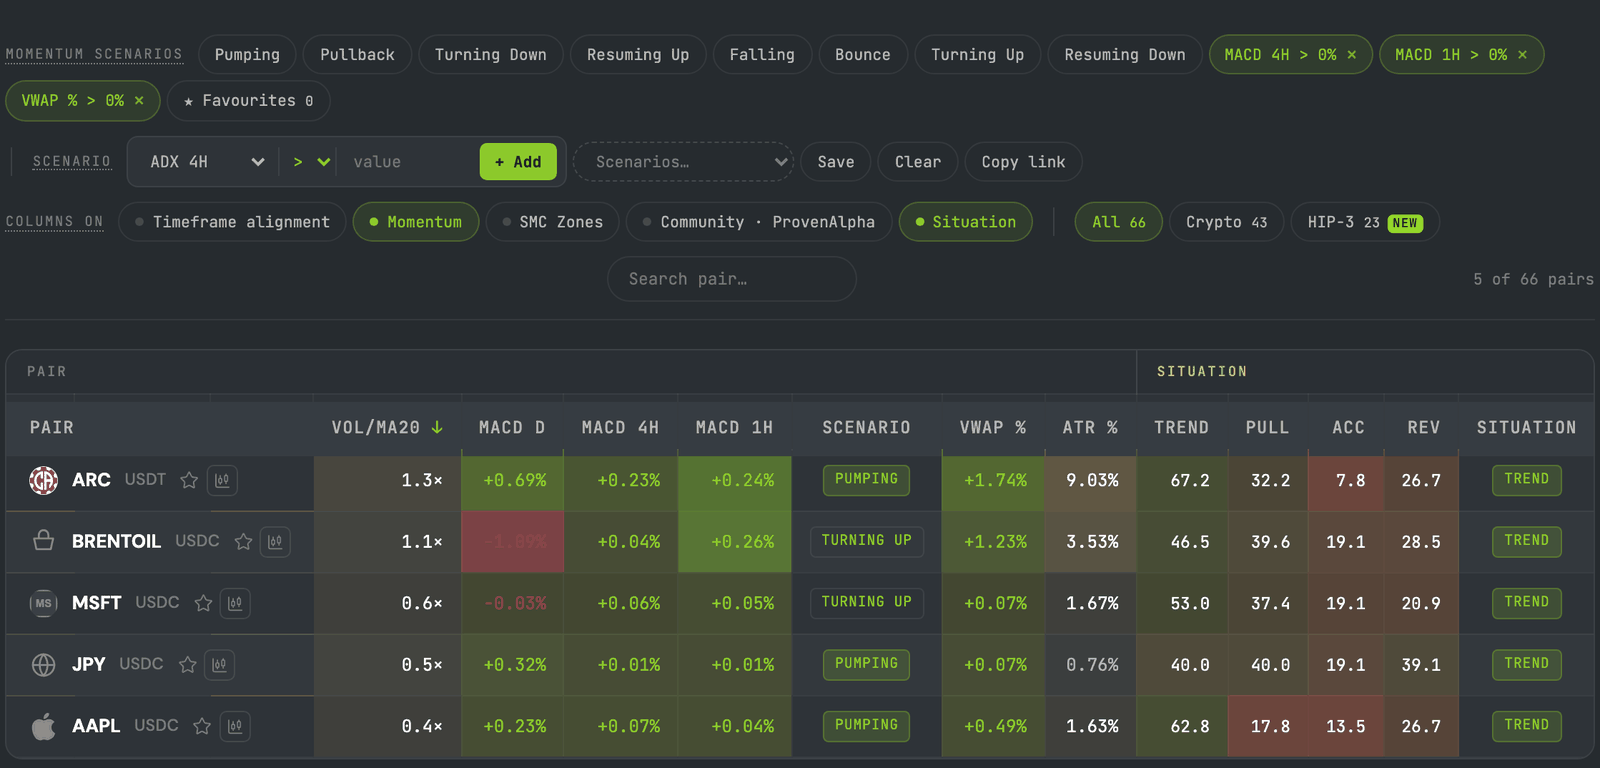Open chart icon for JPY row
The height and width of the screenshot is (768, 1600).
(219, 665)
